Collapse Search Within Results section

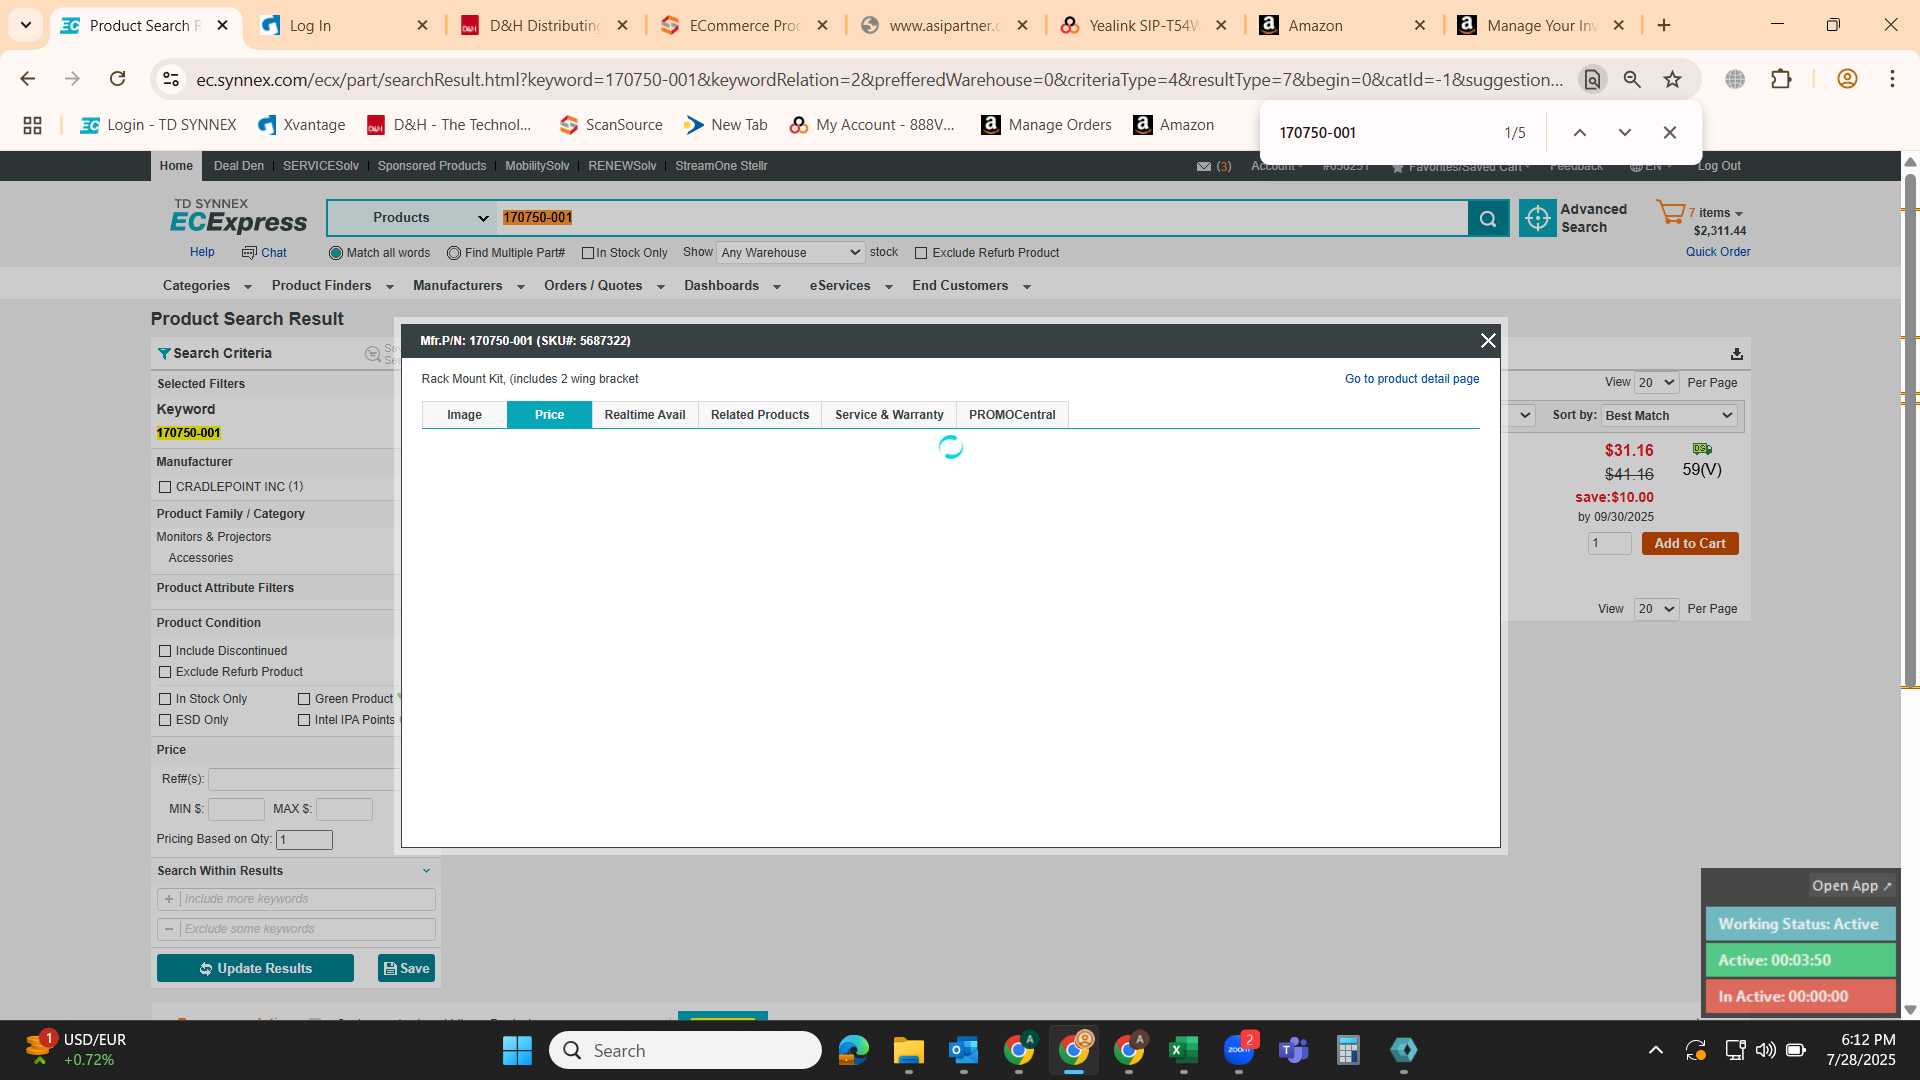coord(426,871)
